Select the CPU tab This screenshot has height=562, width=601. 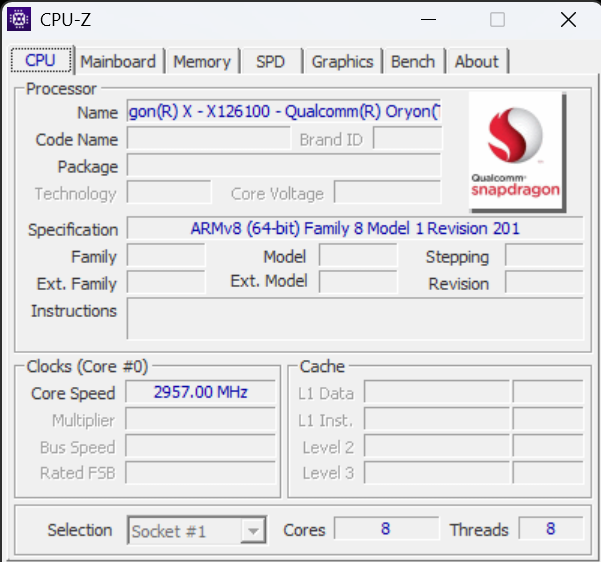(x=41, y=60)
